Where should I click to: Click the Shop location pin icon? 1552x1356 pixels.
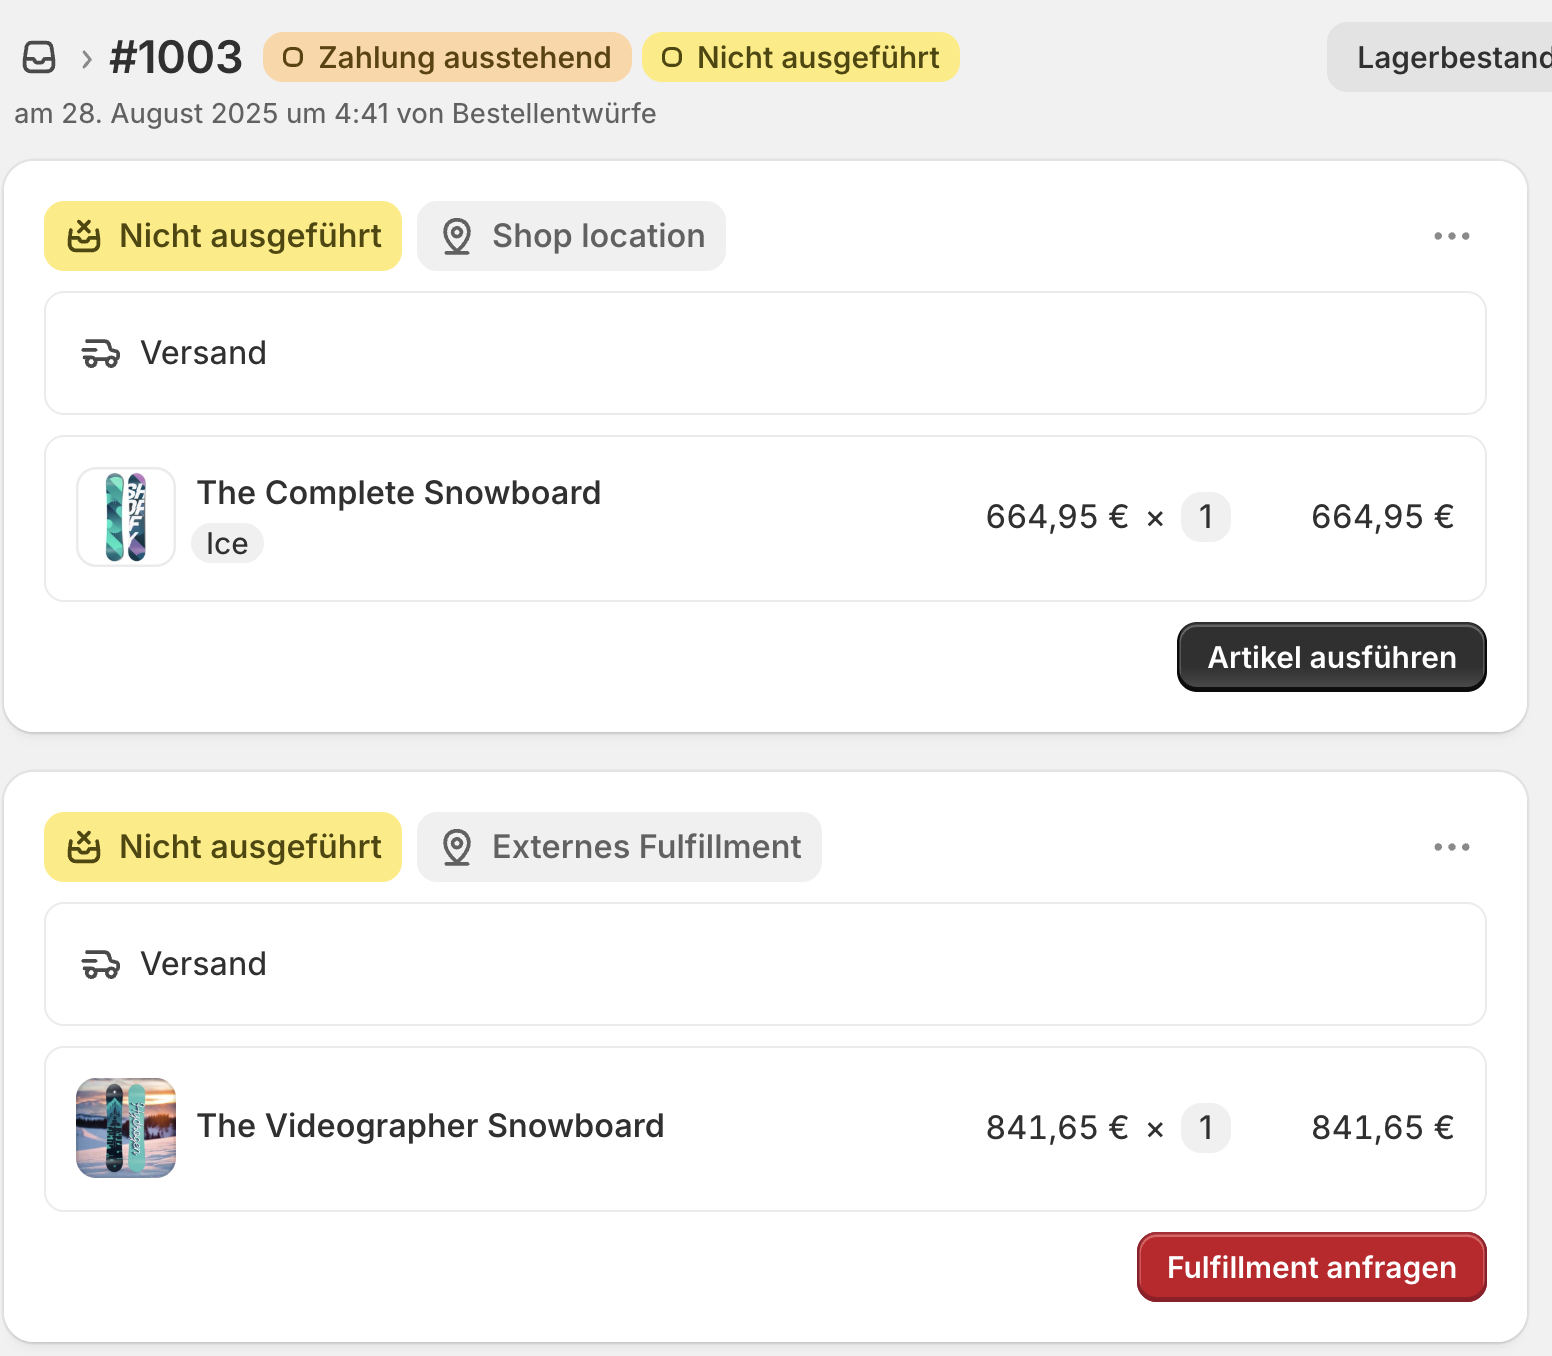[457, 237]
